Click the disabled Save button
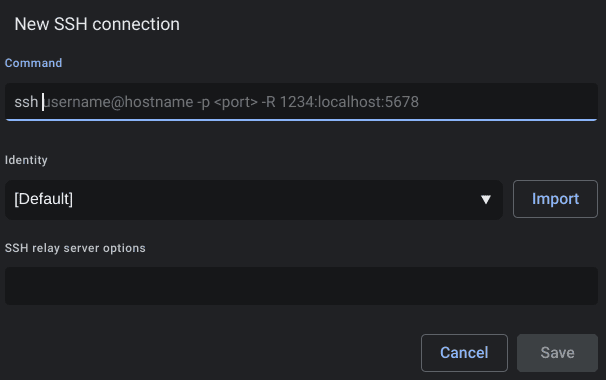 (557, 353)
